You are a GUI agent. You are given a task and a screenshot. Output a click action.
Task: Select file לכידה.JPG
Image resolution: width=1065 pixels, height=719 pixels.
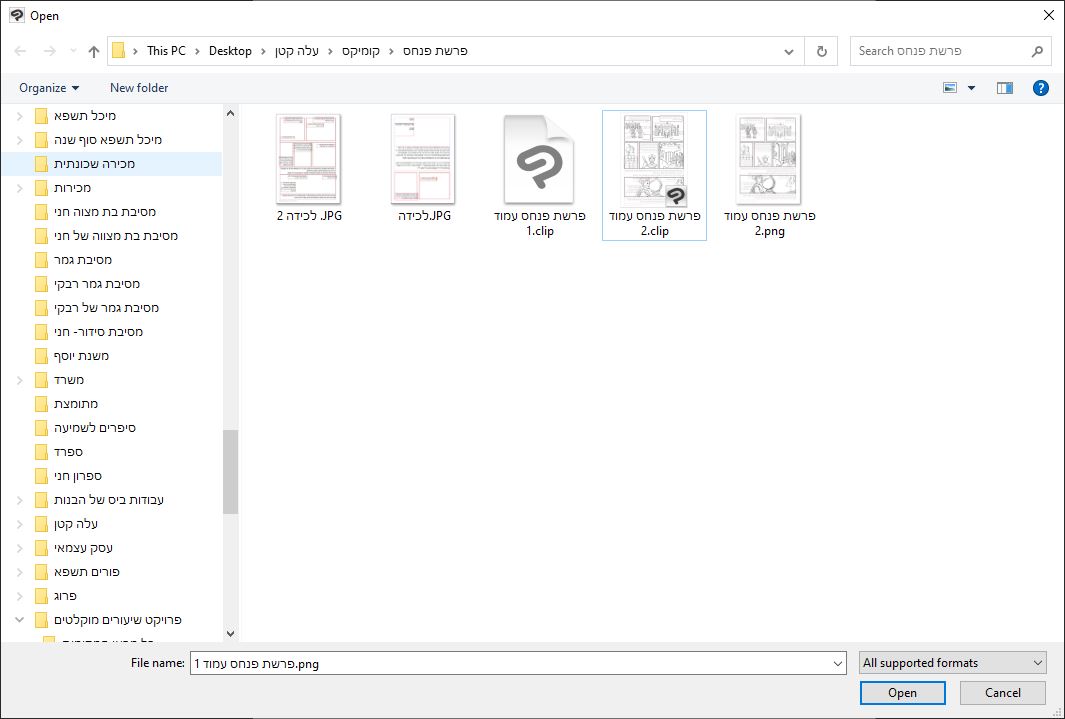424,168
